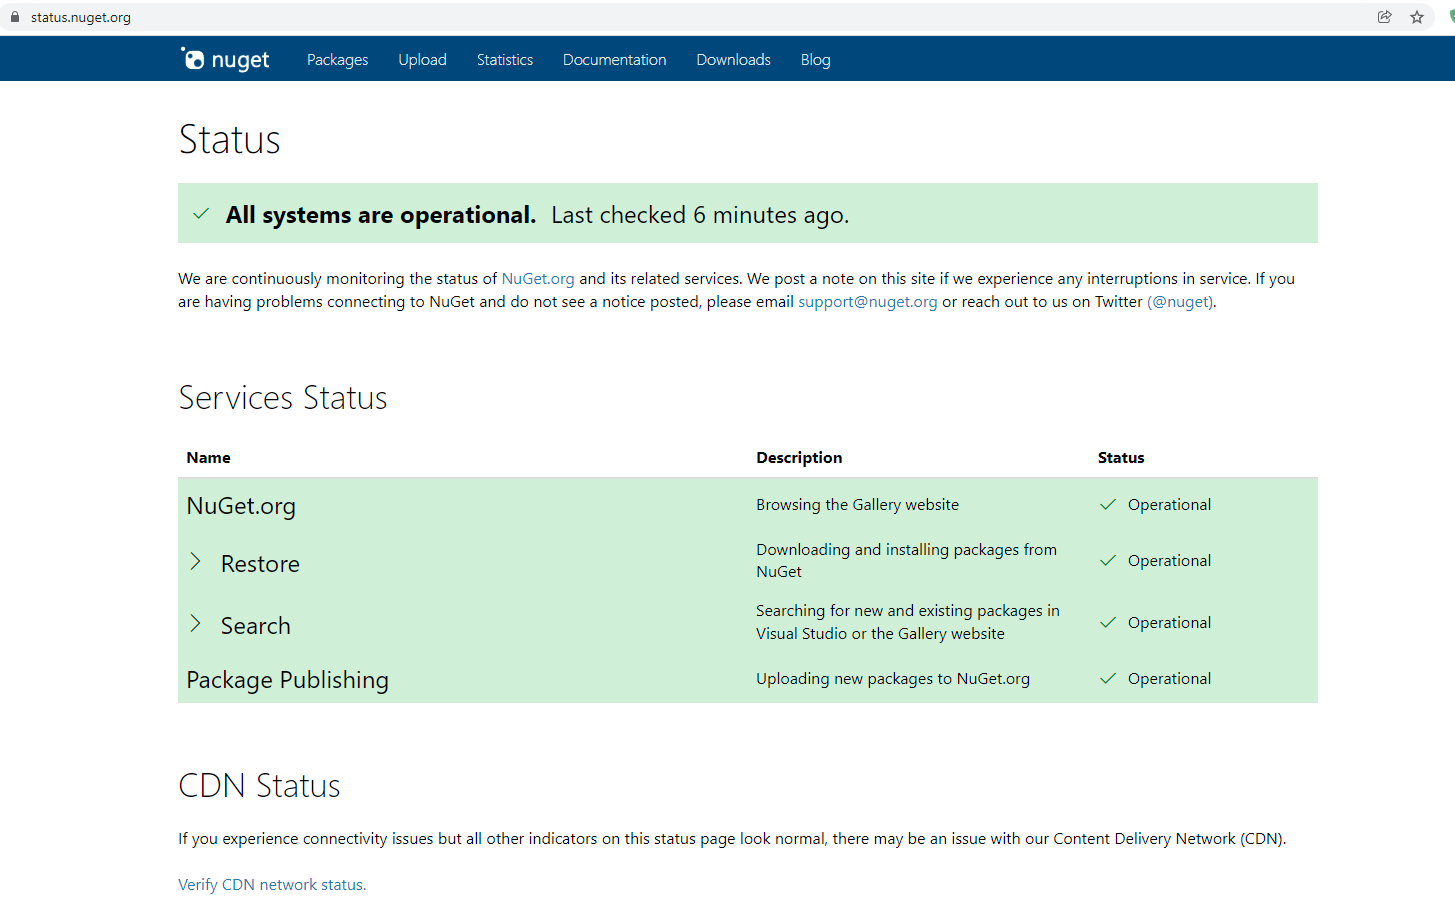Click the share icon in the browser toolbar
The height and width of the screenshot is (912, 1455).
coord(1384,16)
